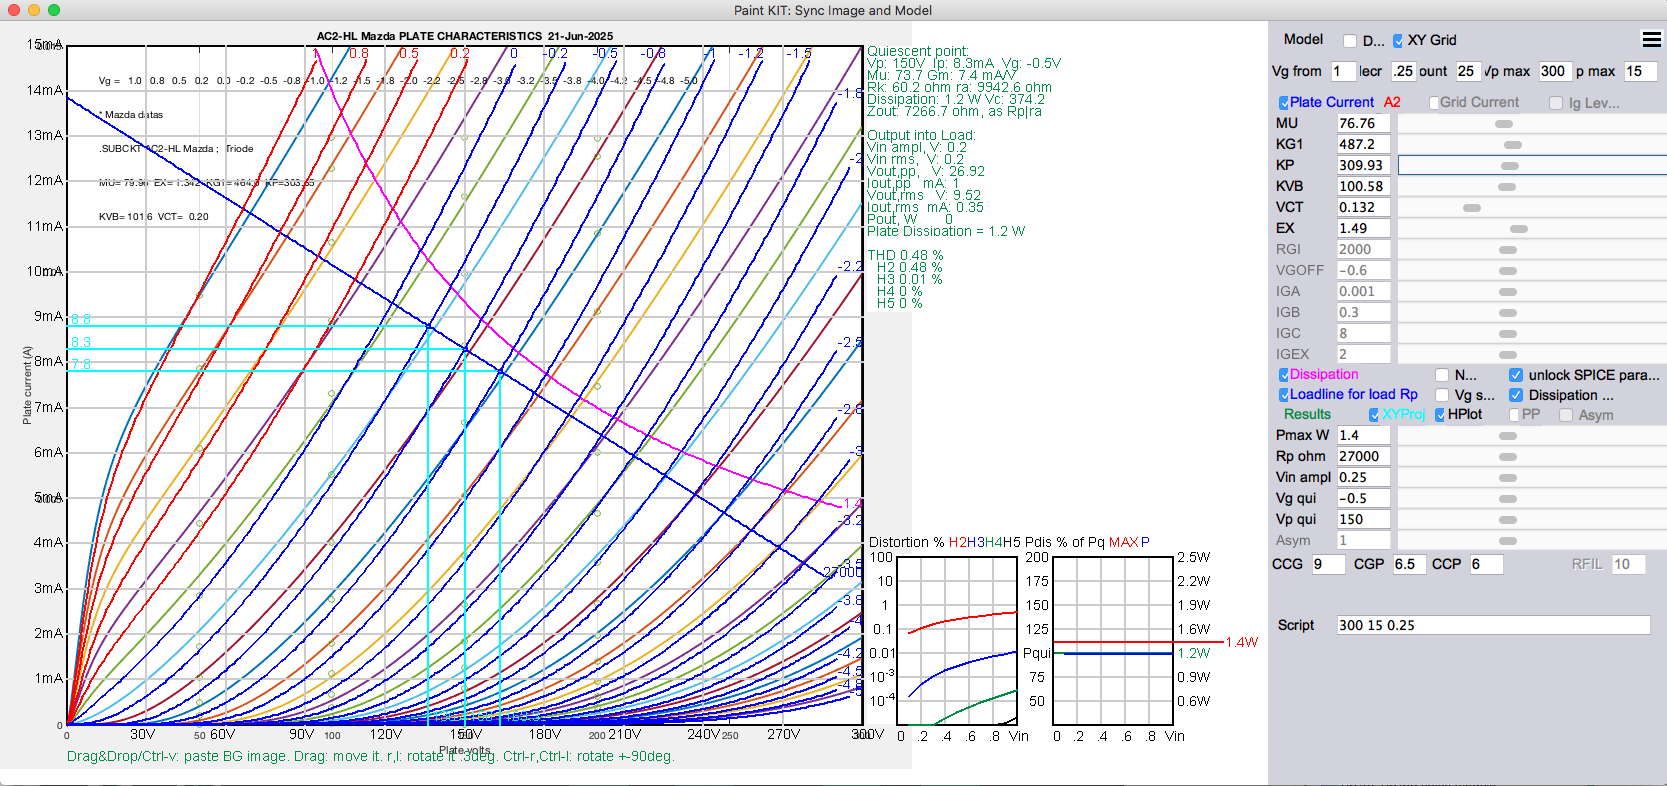Click the macOS green zoom window button
Image resolution: width=1667 pixels, height=786 pixels.
pyautogui.click(x=54, y=10)
